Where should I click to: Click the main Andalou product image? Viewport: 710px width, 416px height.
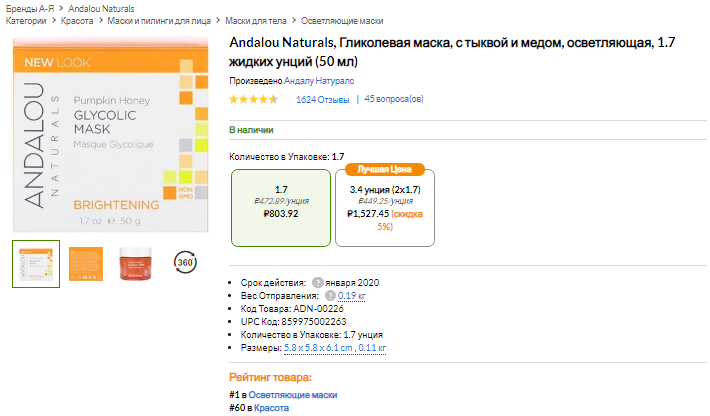(110, 134)
